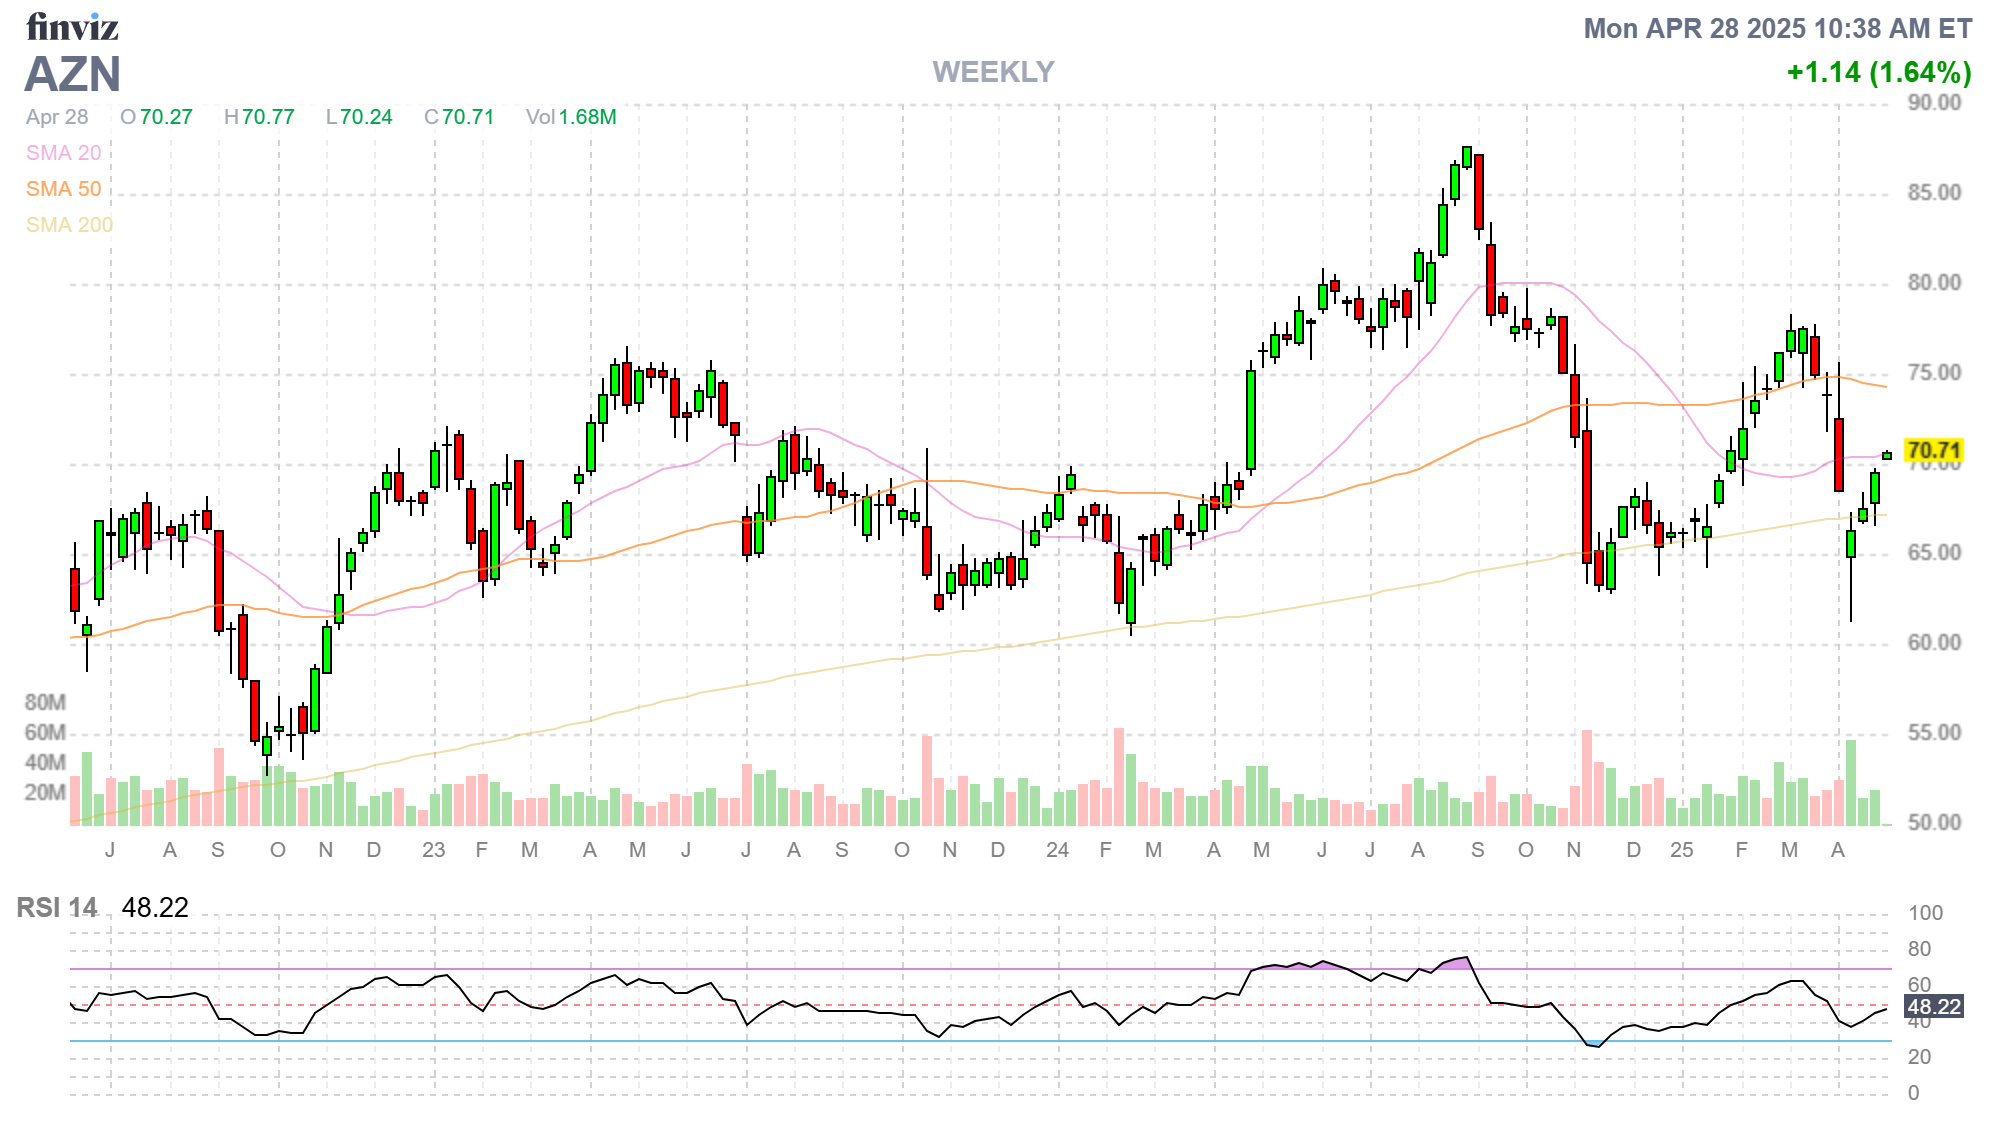Click the 23 year marker on axis
The width and height of the screenshot is (1998, 1124).
click(433, 850)
